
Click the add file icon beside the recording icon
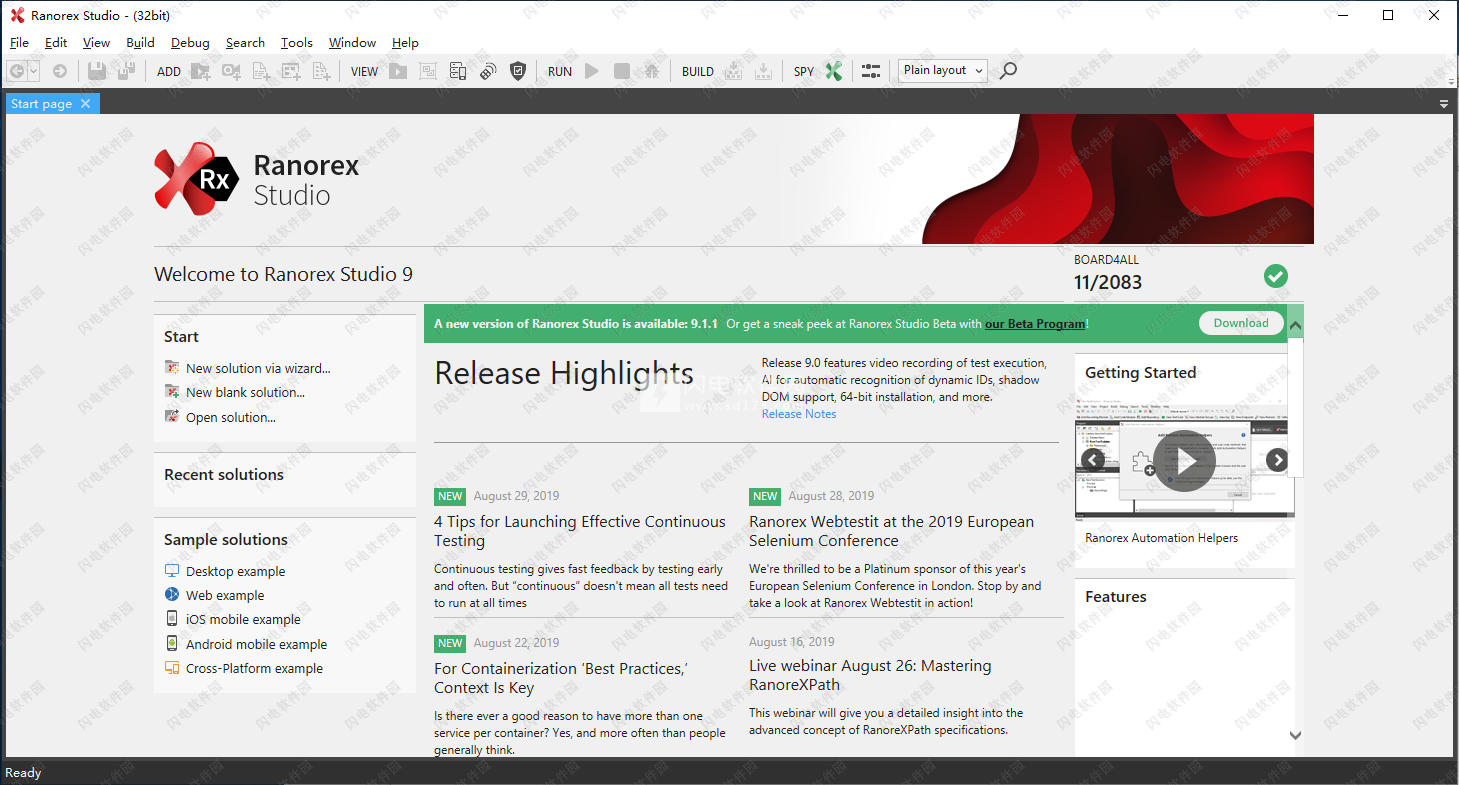coord(261,71)
